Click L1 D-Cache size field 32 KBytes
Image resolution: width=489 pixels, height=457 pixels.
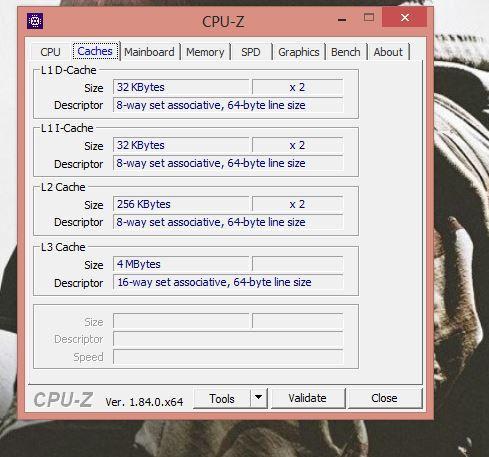[181, 87]
